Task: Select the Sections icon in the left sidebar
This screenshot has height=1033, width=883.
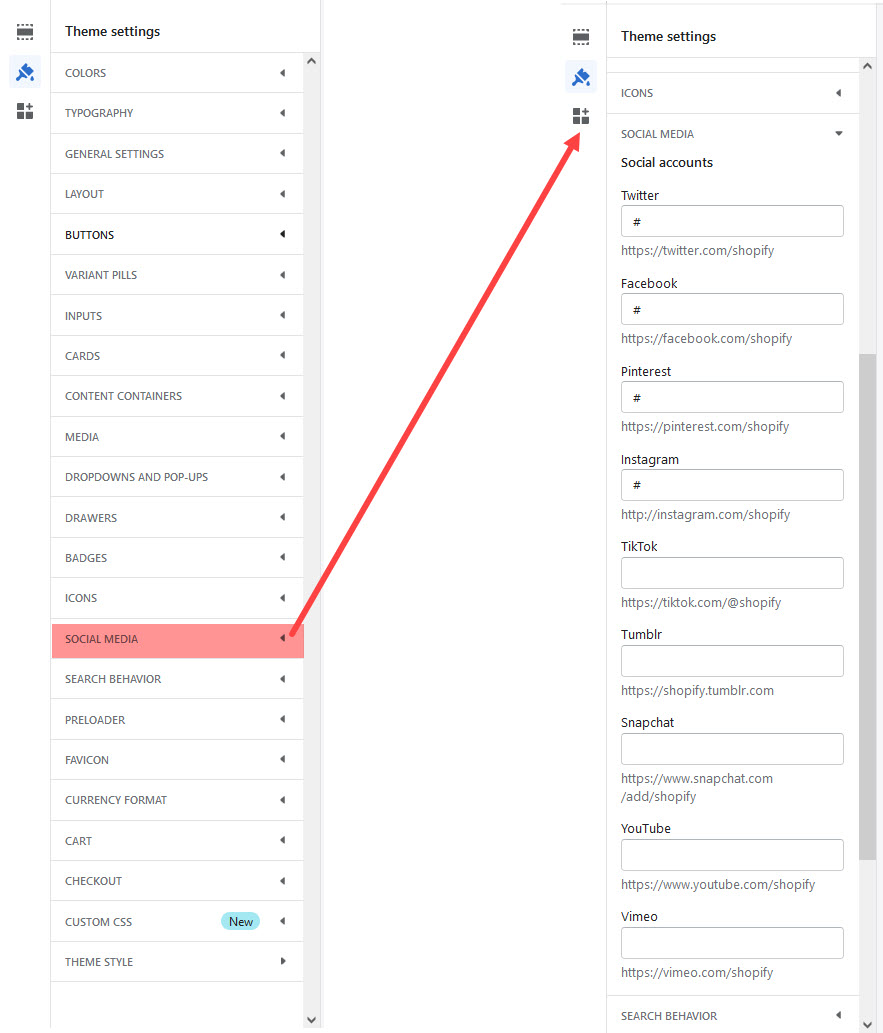Action: pos(24,31)
